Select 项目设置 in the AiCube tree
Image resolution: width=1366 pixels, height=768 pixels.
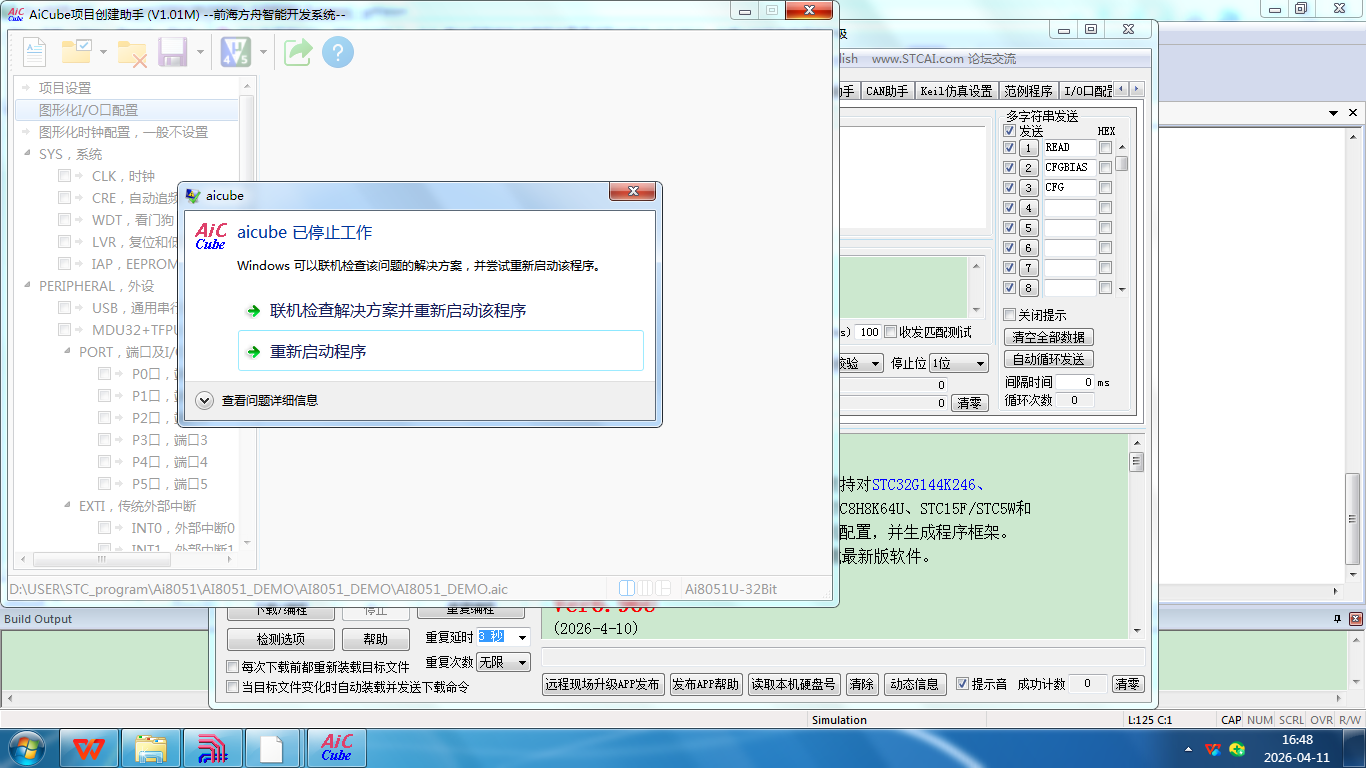[65, 88]
